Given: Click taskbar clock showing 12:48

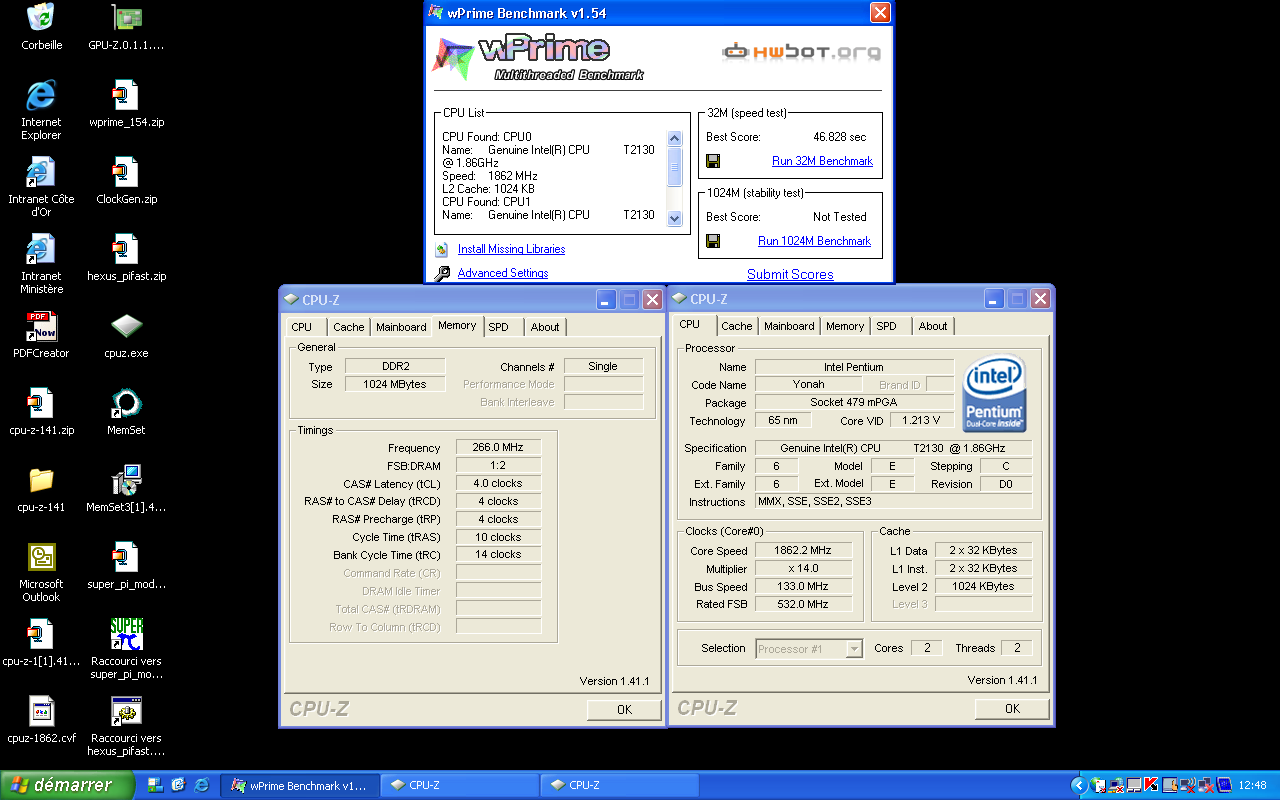Looking at the screenshot, I should tap(1252, 786).
